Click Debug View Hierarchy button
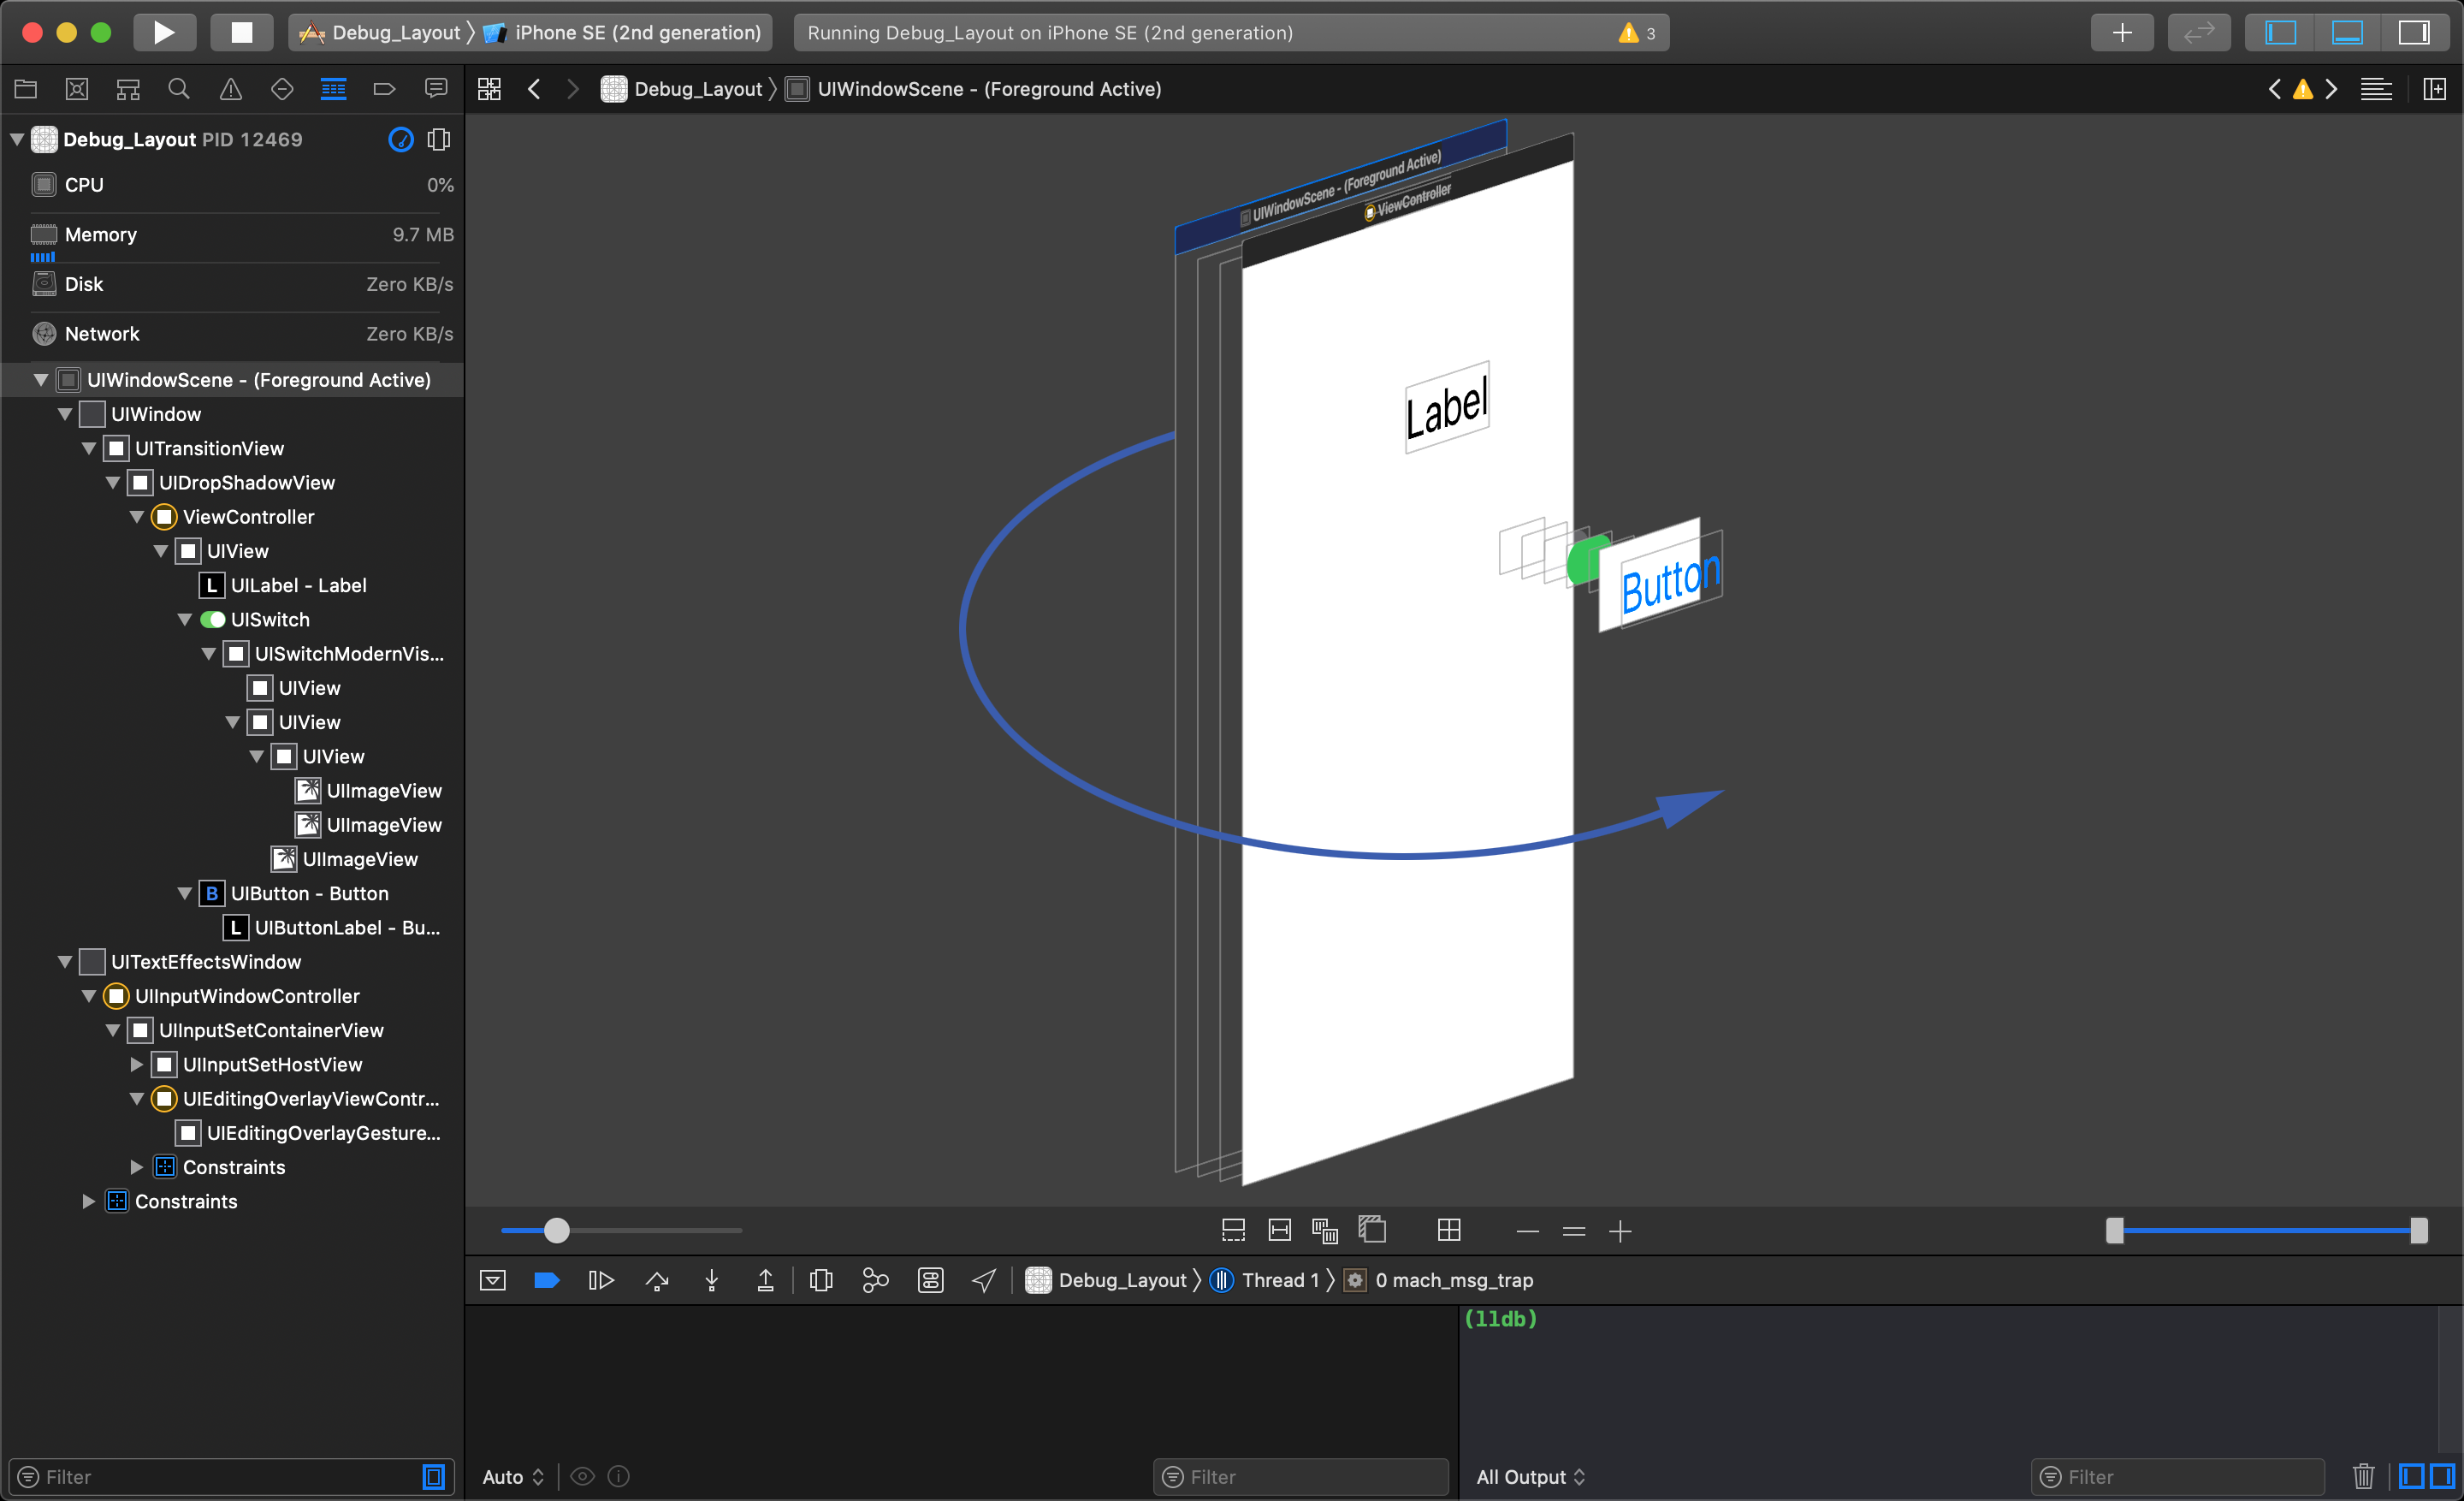The image size is (2464, 1501). tap(821, 1280)
